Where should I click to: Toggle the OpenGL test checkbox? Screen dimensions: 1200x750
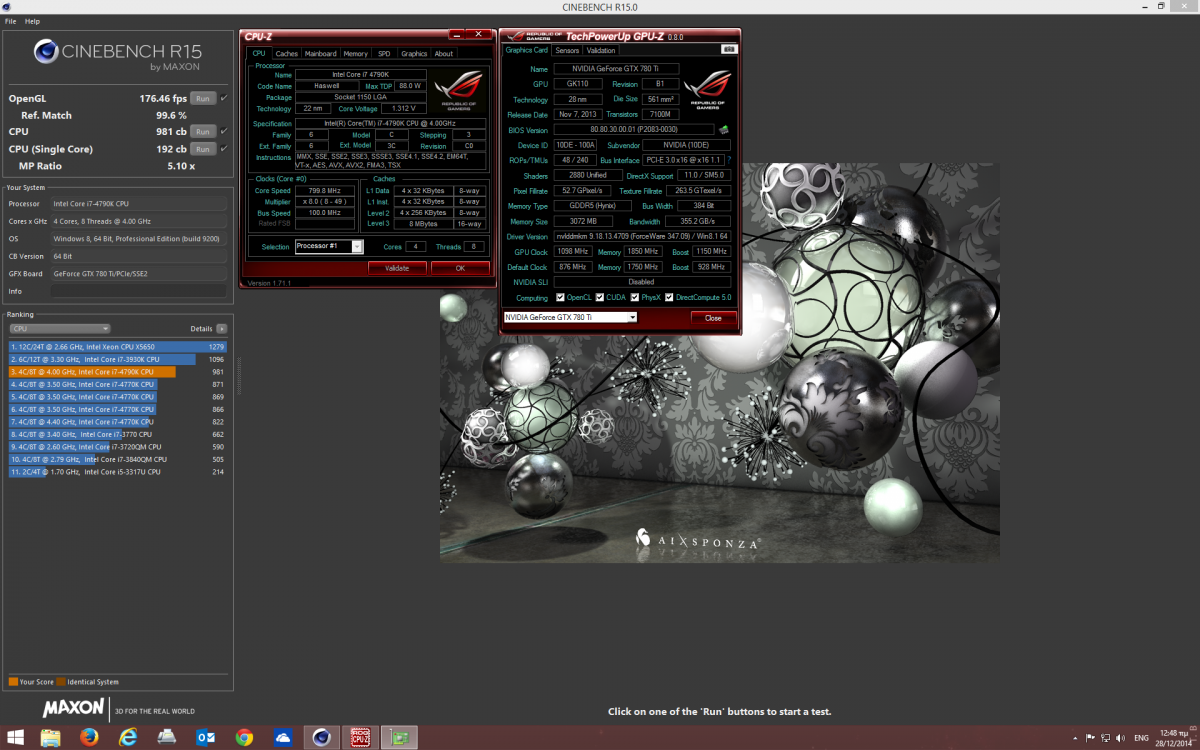coord(224,98)
